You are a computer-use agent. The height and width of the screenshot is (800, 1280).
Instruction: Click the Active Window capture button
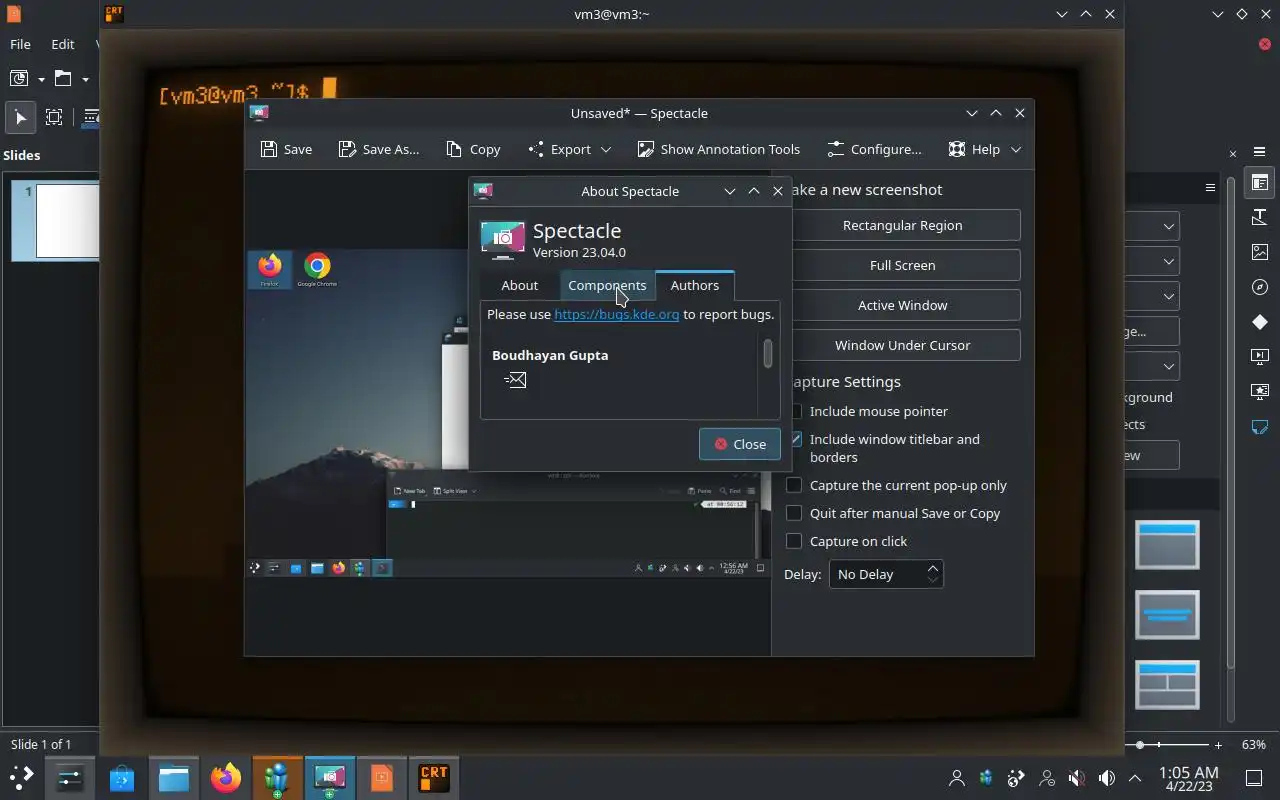[902, 305]
